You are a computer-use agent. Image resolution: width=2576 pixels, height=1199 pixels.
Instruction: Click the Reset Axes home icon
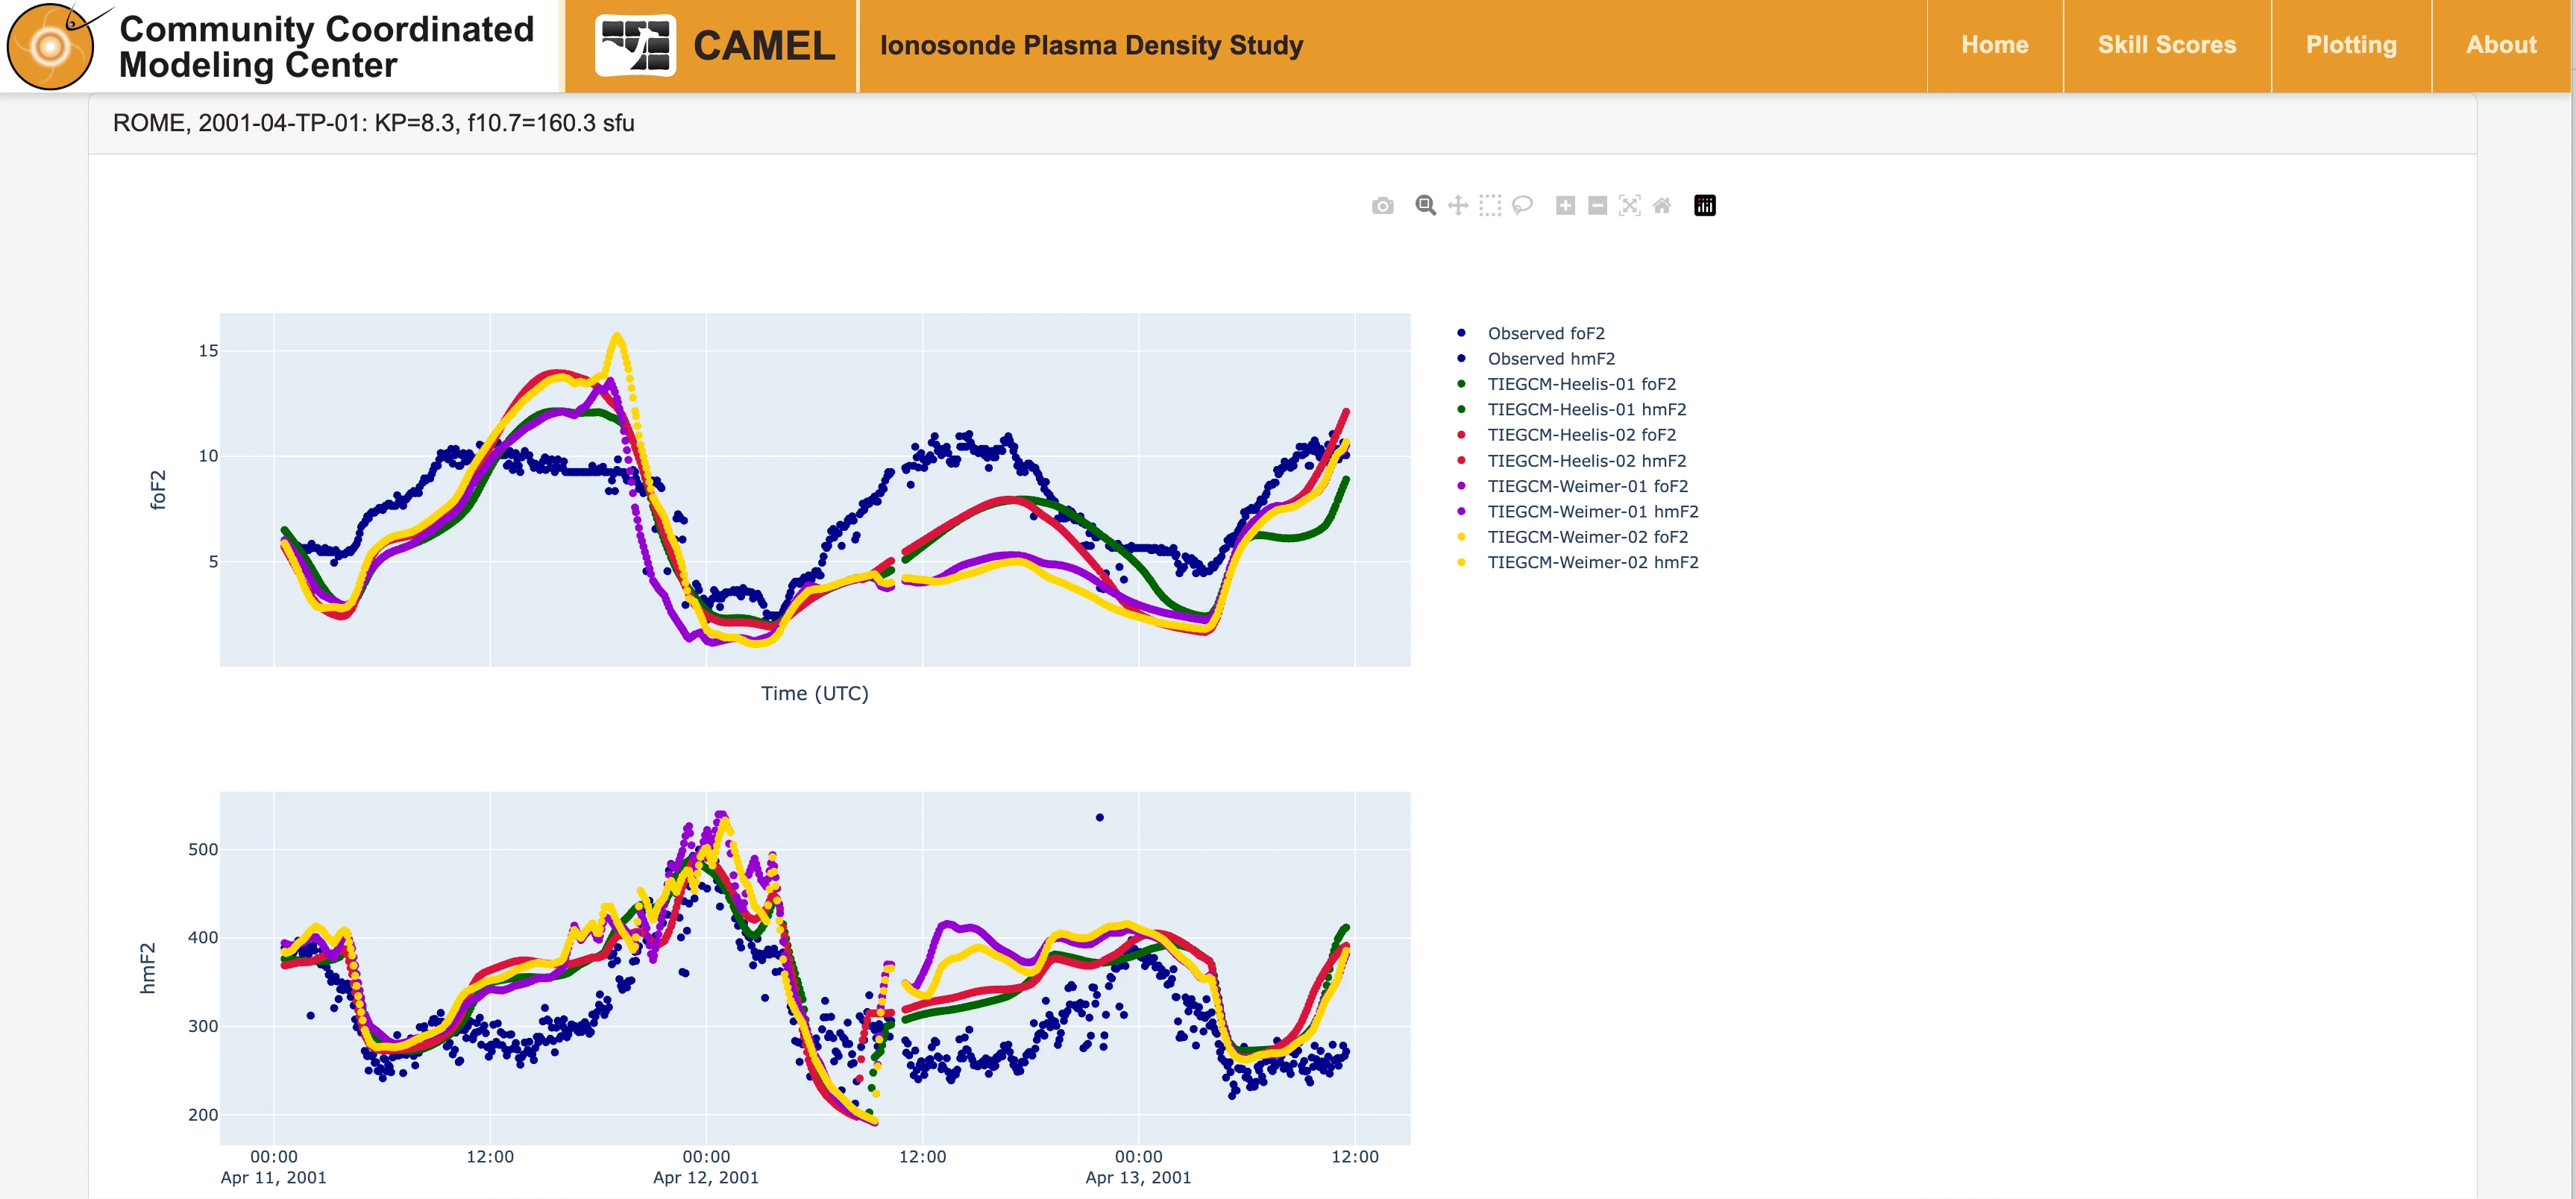[x=1661, y=206]
